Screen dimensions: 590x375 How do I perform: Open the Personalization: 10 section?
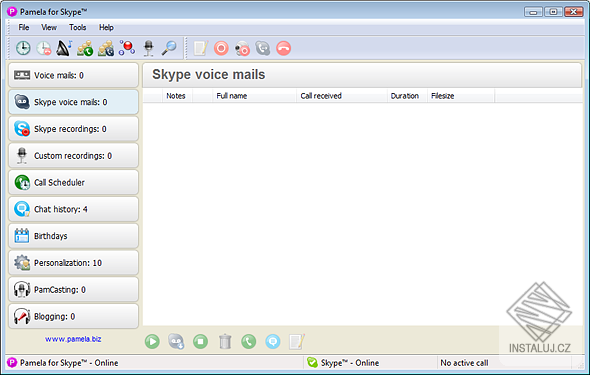click(73, 263)
